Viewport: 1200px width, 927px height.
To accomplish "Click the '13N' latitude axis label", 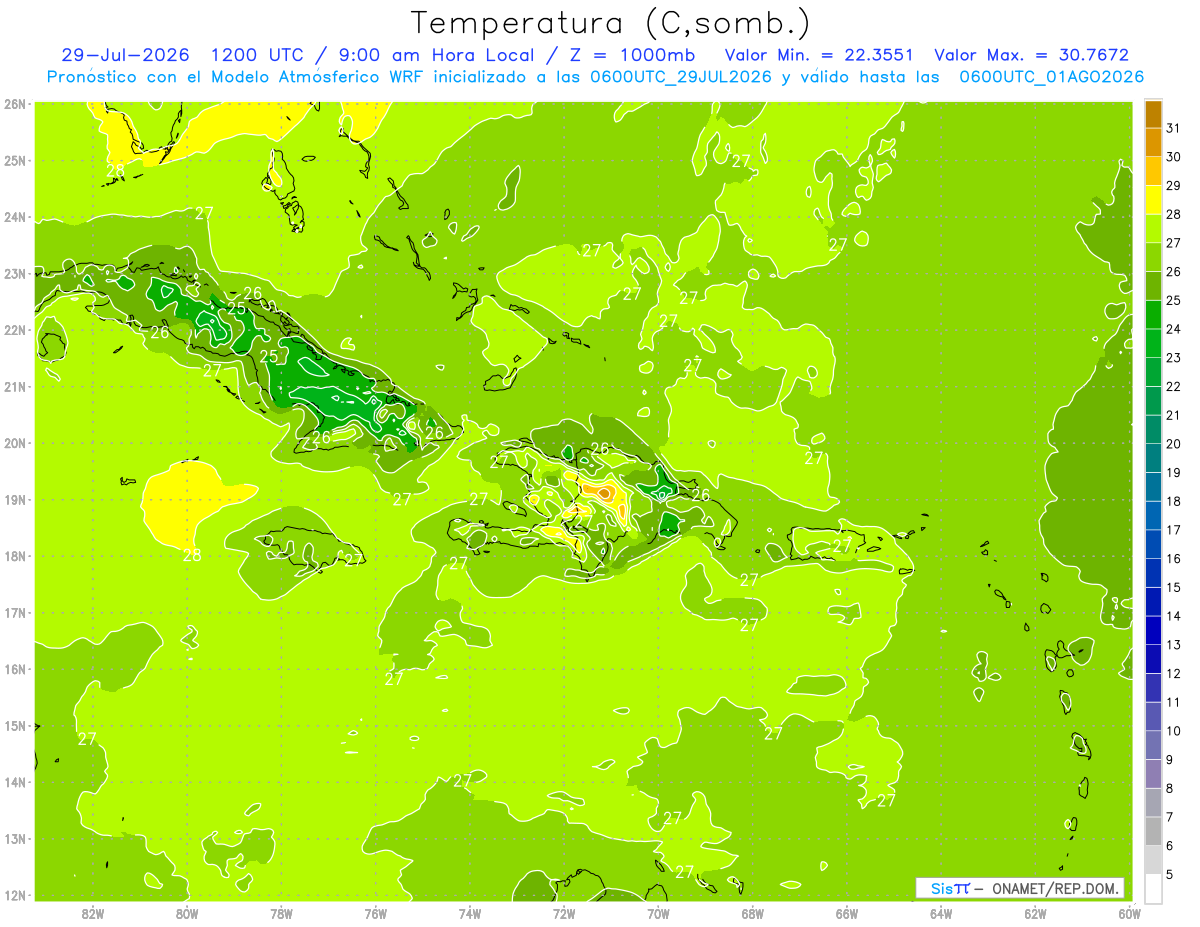I will click(15, 838).
